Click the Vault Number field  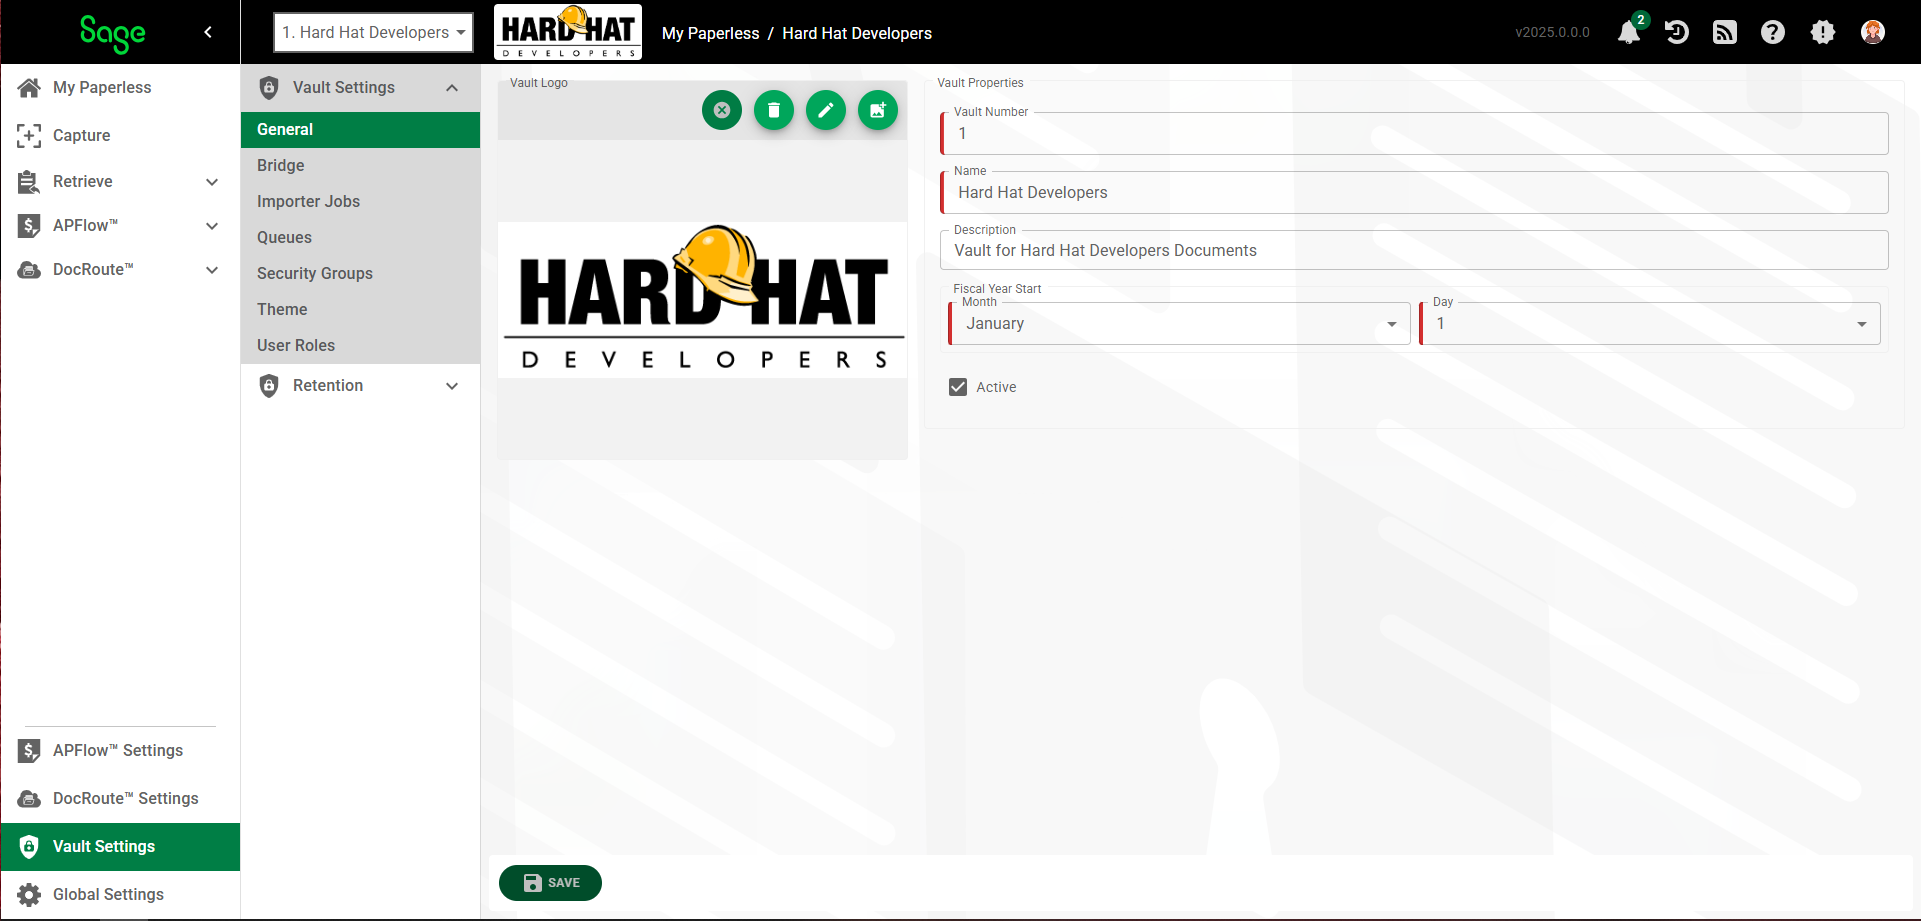pos(1415,133)
